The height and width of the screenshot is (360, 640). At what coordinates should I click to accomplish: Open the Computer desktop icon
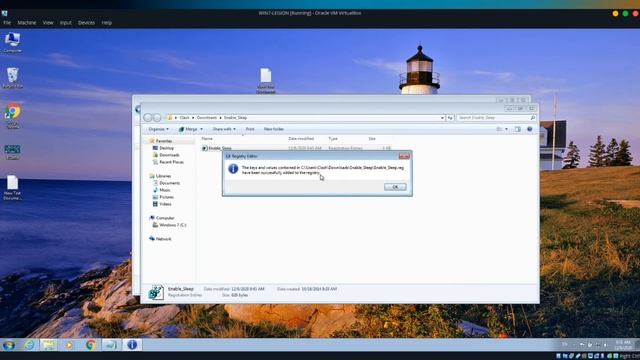pos(13,42)
